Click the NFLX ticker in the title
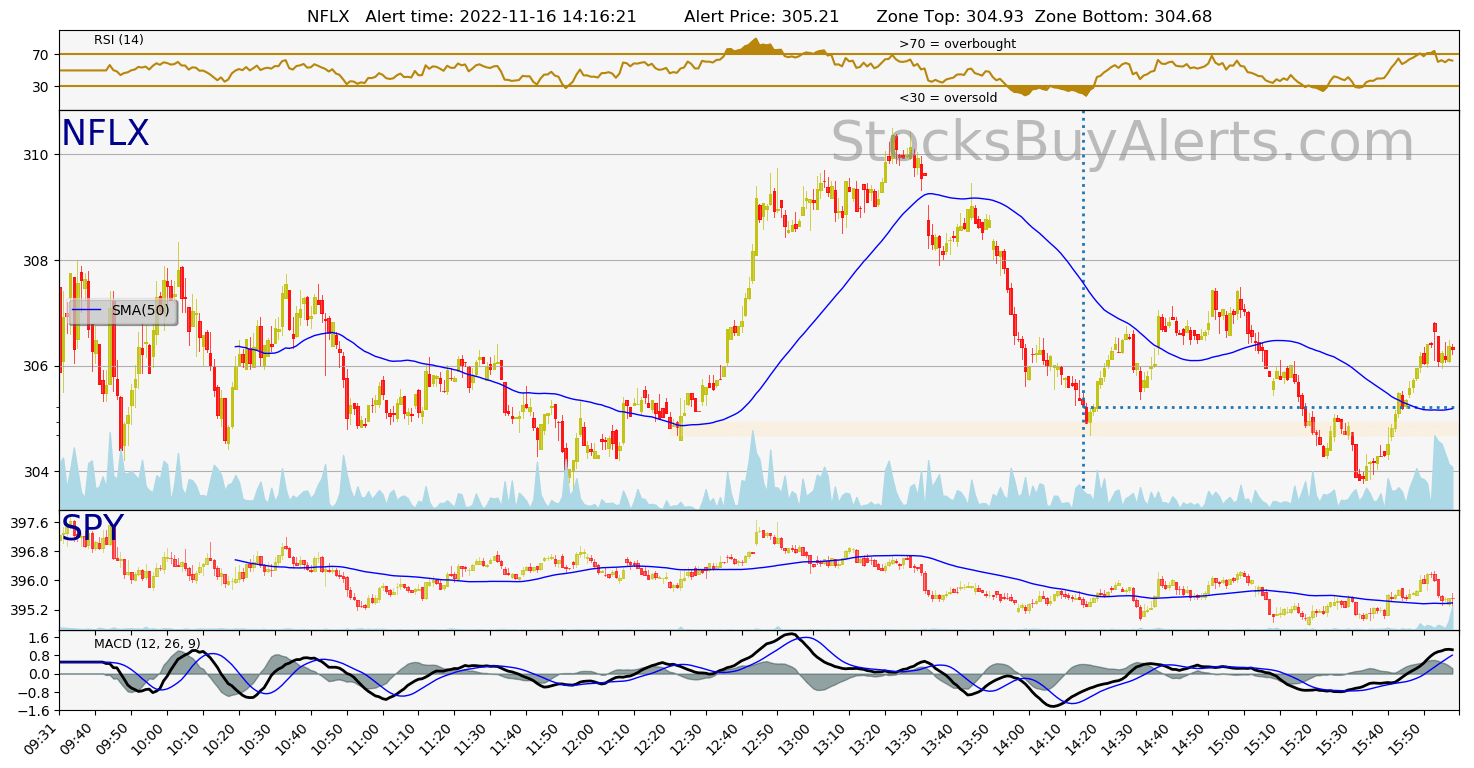 [x=328, y=16]
